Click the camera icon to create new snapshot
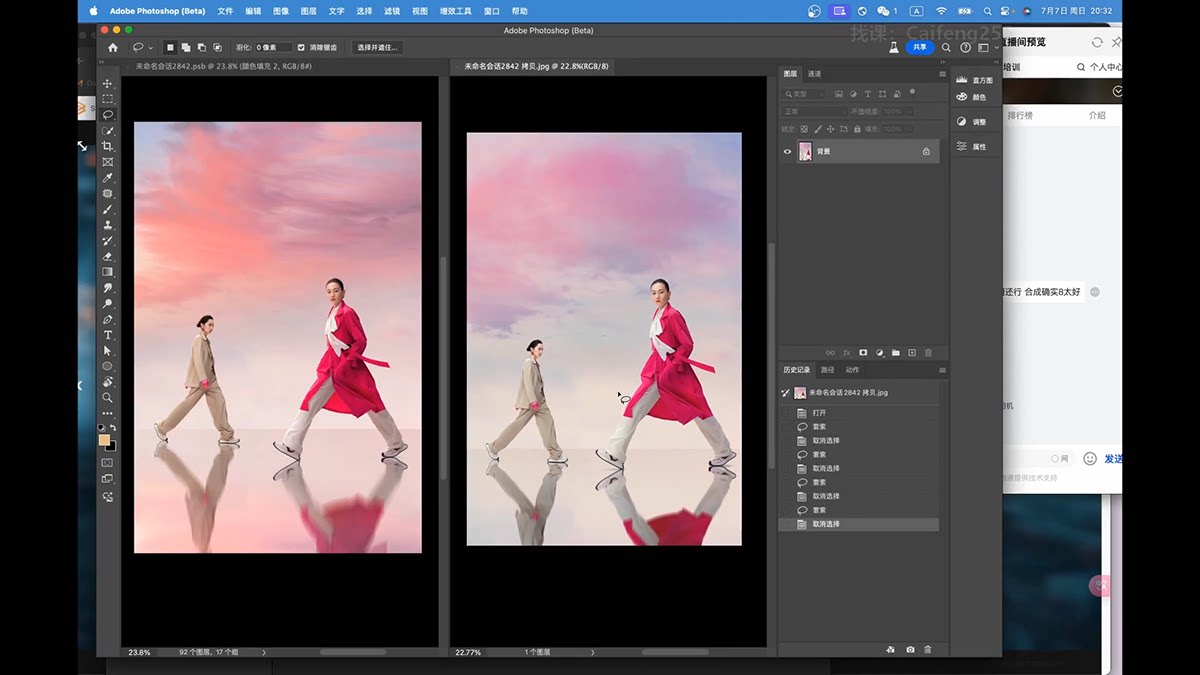The image size is (1200, 675). [910, 650]
